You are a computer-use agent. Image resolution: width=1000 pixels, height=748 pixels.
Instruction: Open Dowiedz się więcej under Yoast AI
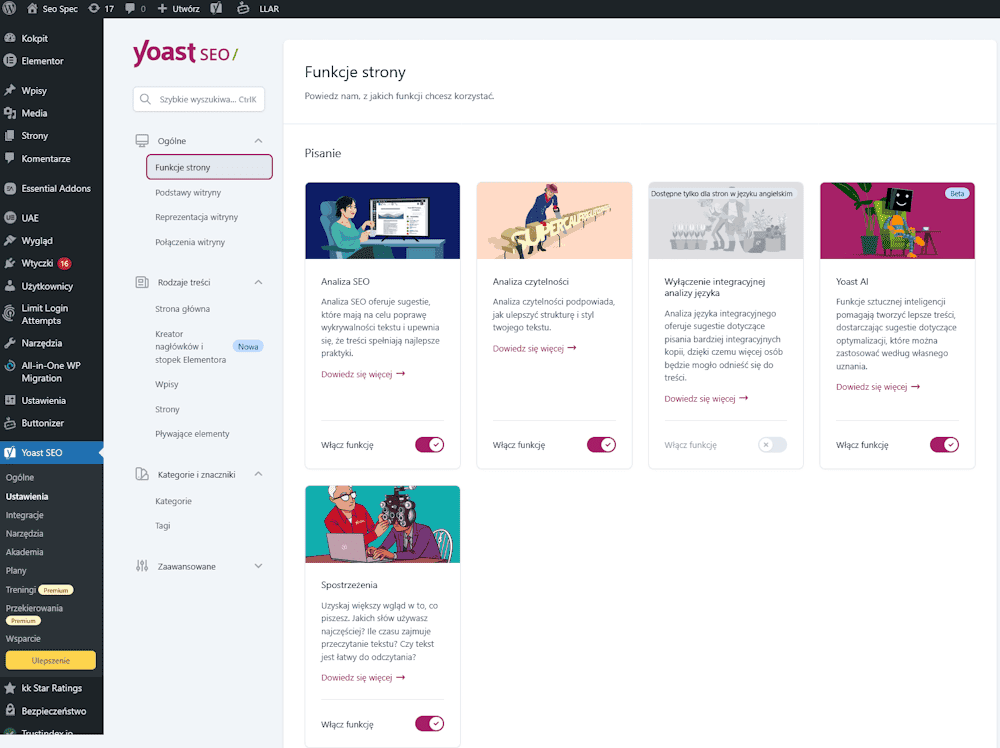pyautogui.click(x=878, y=386)
